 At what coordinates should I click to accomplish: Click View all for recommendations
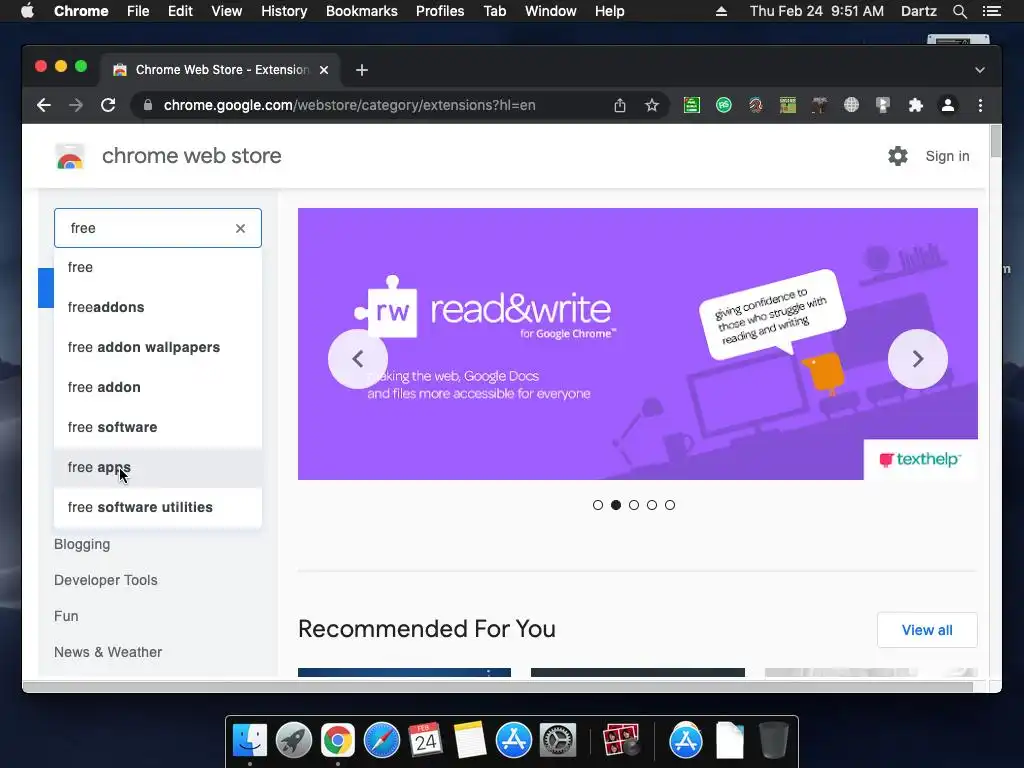tap(927, 630)
